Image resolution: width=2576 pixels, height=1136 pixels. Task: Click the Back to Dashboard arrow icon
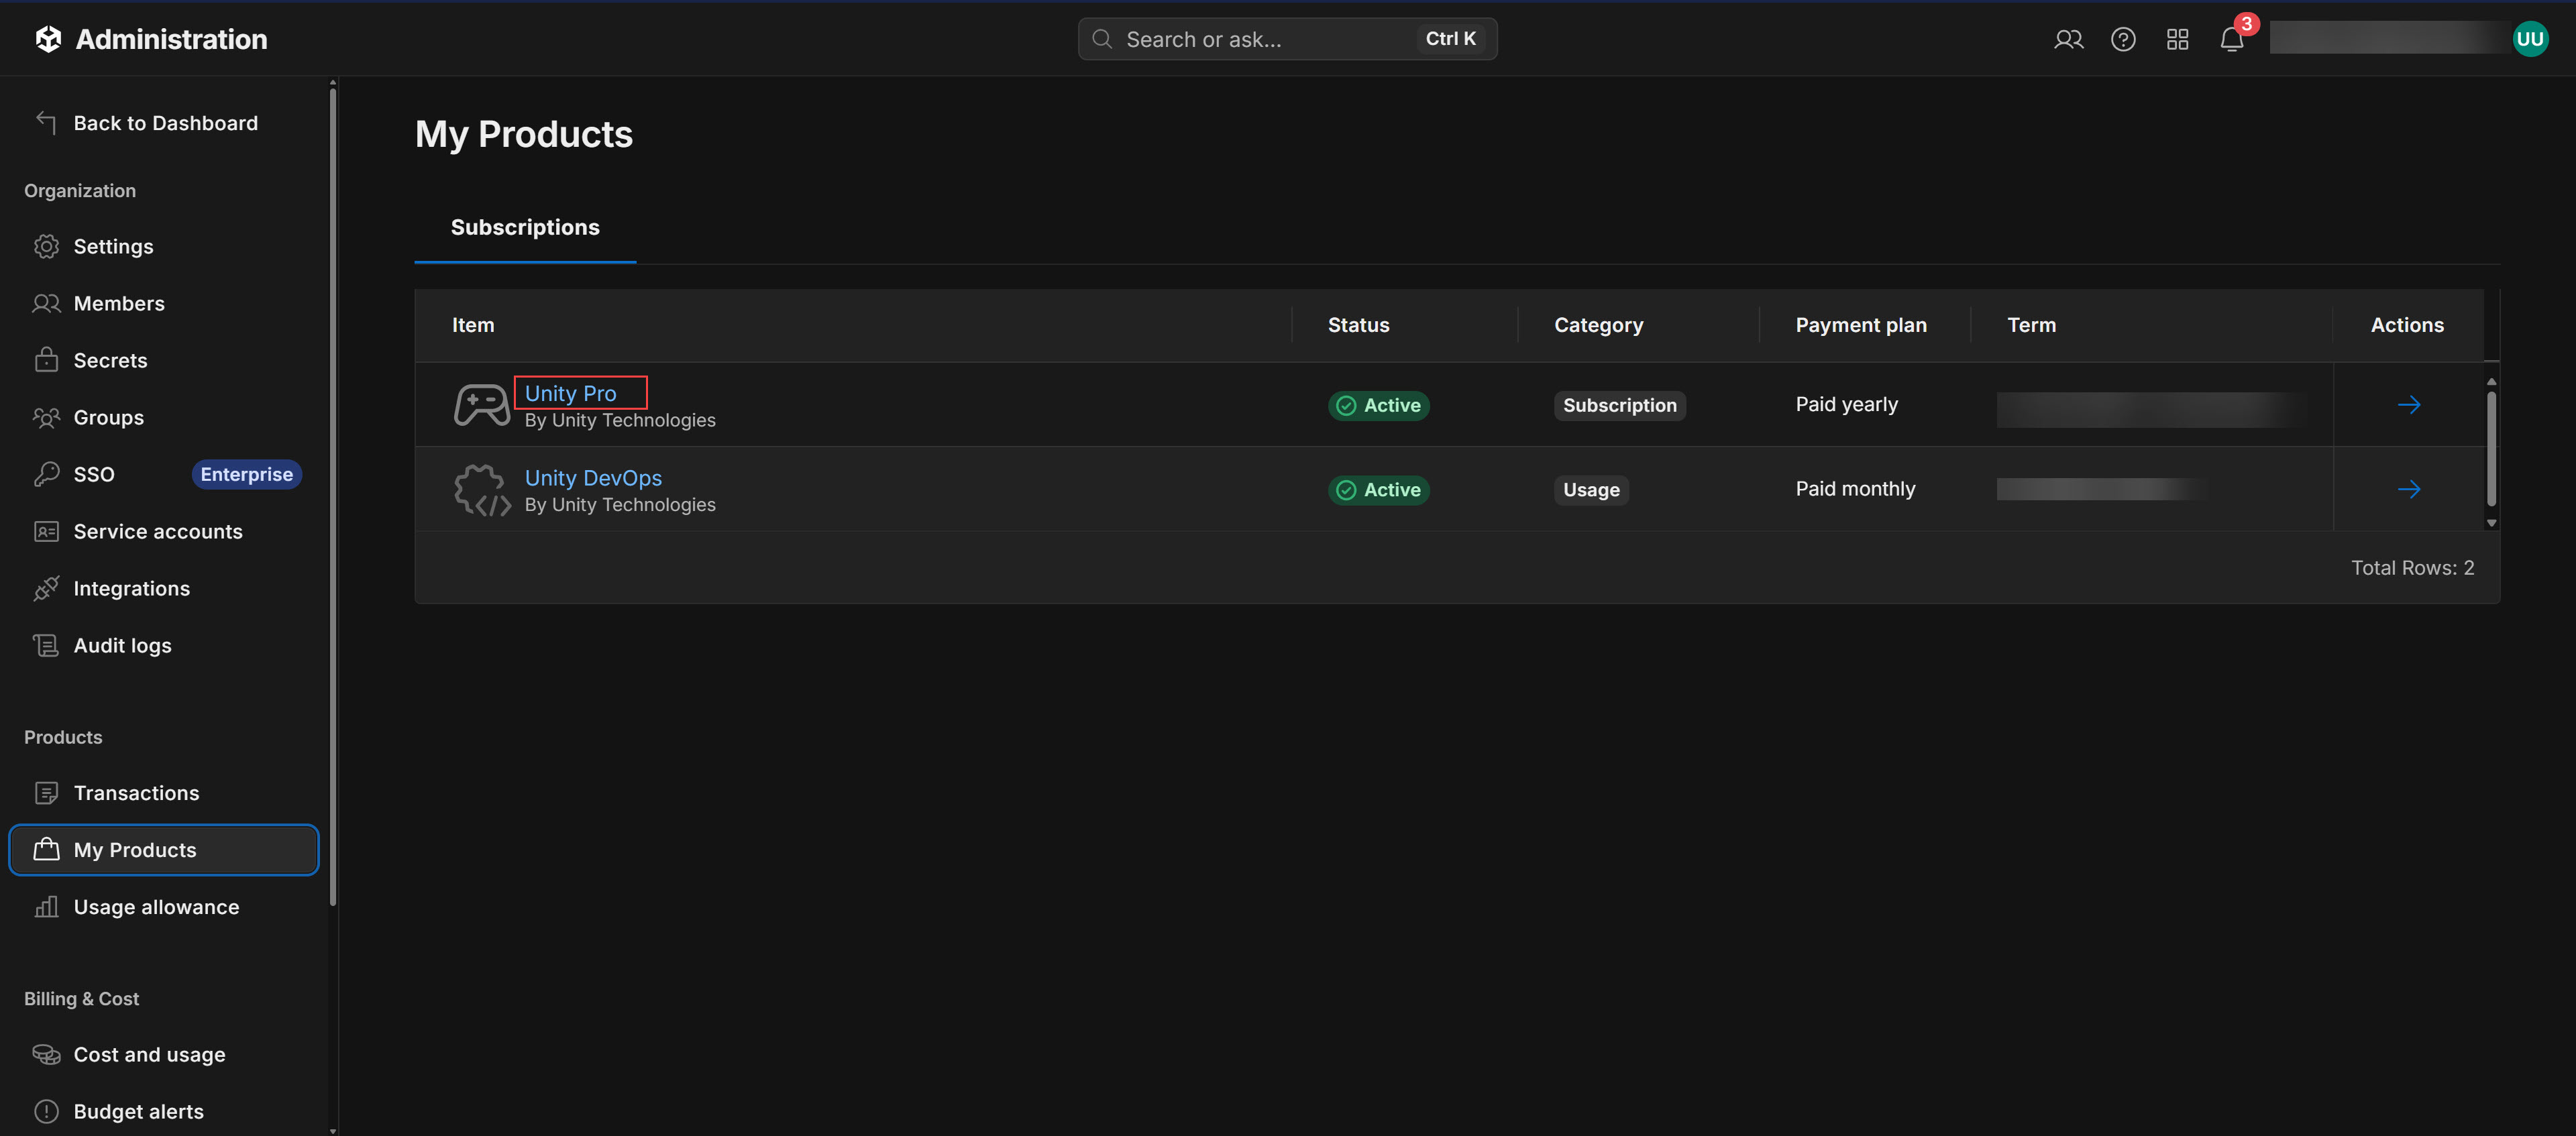[46, 122]
